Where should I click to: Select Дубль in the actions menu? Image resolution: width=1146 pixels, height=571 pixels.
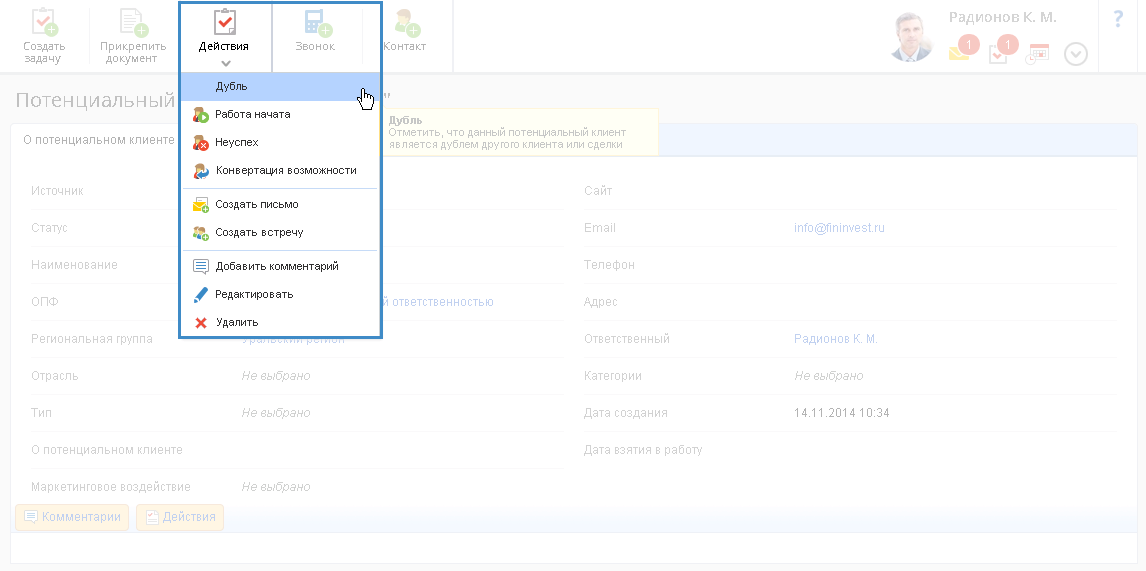[x=280, y=86]
